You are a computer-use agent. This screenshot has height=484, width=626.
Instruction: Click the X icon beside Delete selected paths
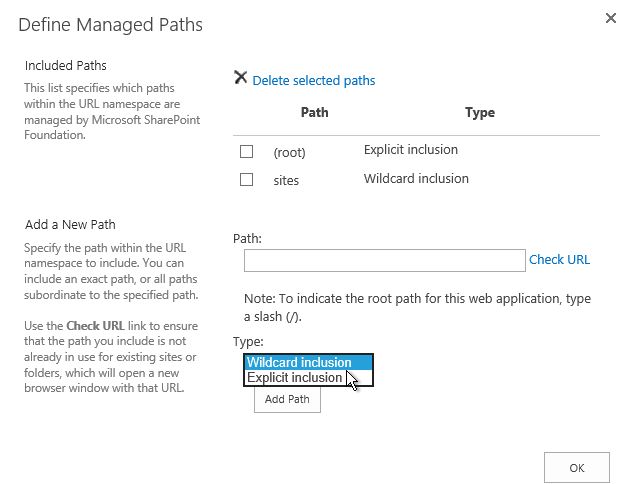(x=240, y=78)
